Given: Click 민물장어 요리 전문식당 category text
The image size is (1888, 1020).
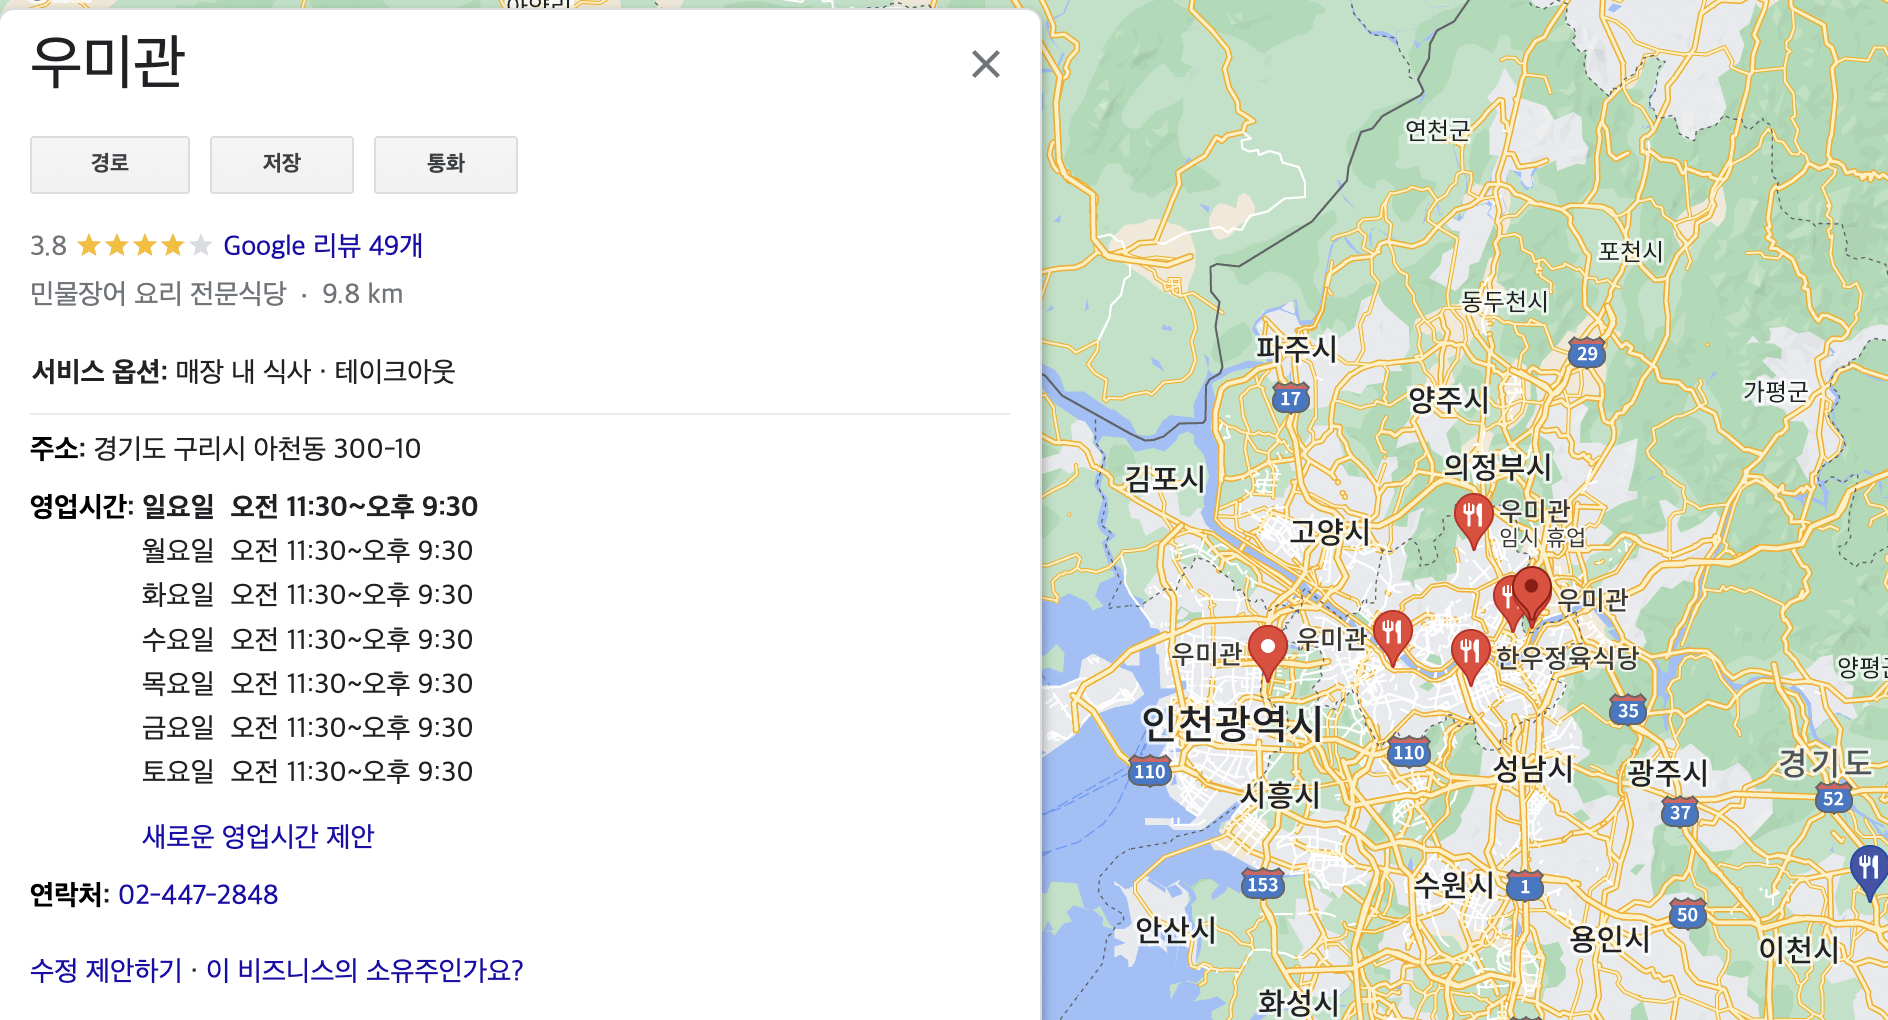Looking at the screenshot, I should pos(158,294).
